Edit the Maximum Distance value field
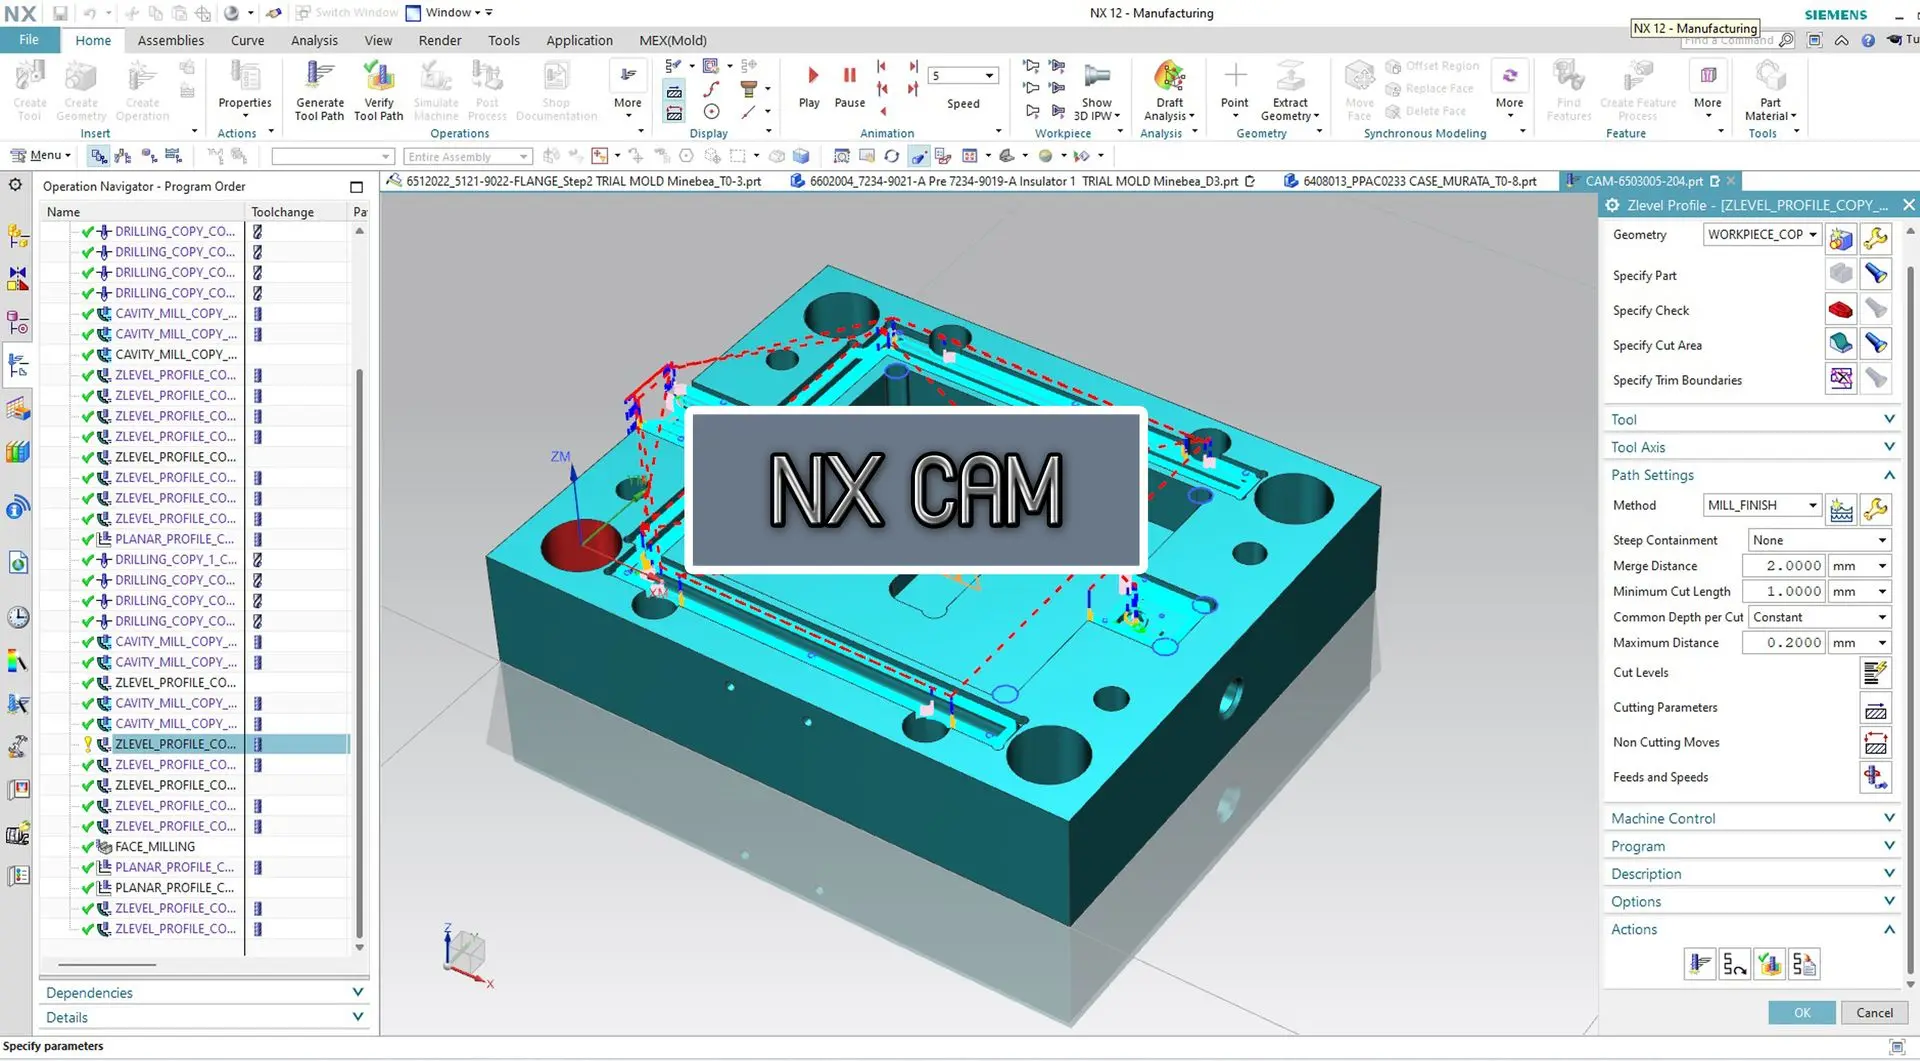Image resolution: width=1920 pixels, height=1061 pixels. click(x=1785, y=643)
